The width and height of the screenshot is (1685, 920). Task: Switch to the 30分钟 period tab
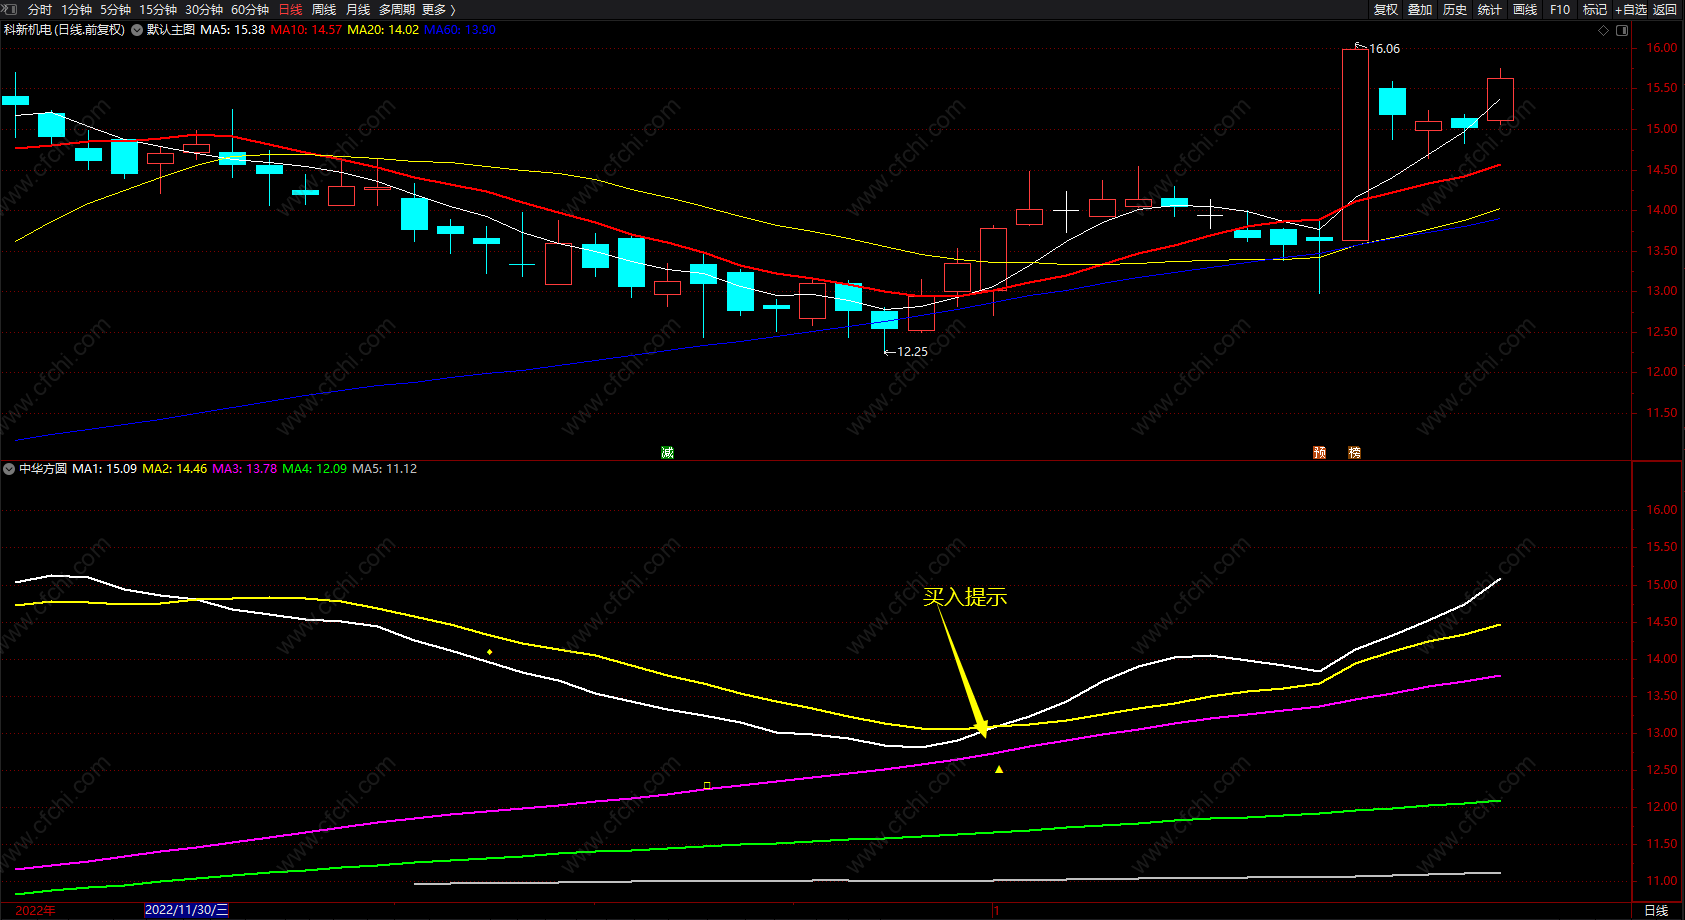(204, 10)
